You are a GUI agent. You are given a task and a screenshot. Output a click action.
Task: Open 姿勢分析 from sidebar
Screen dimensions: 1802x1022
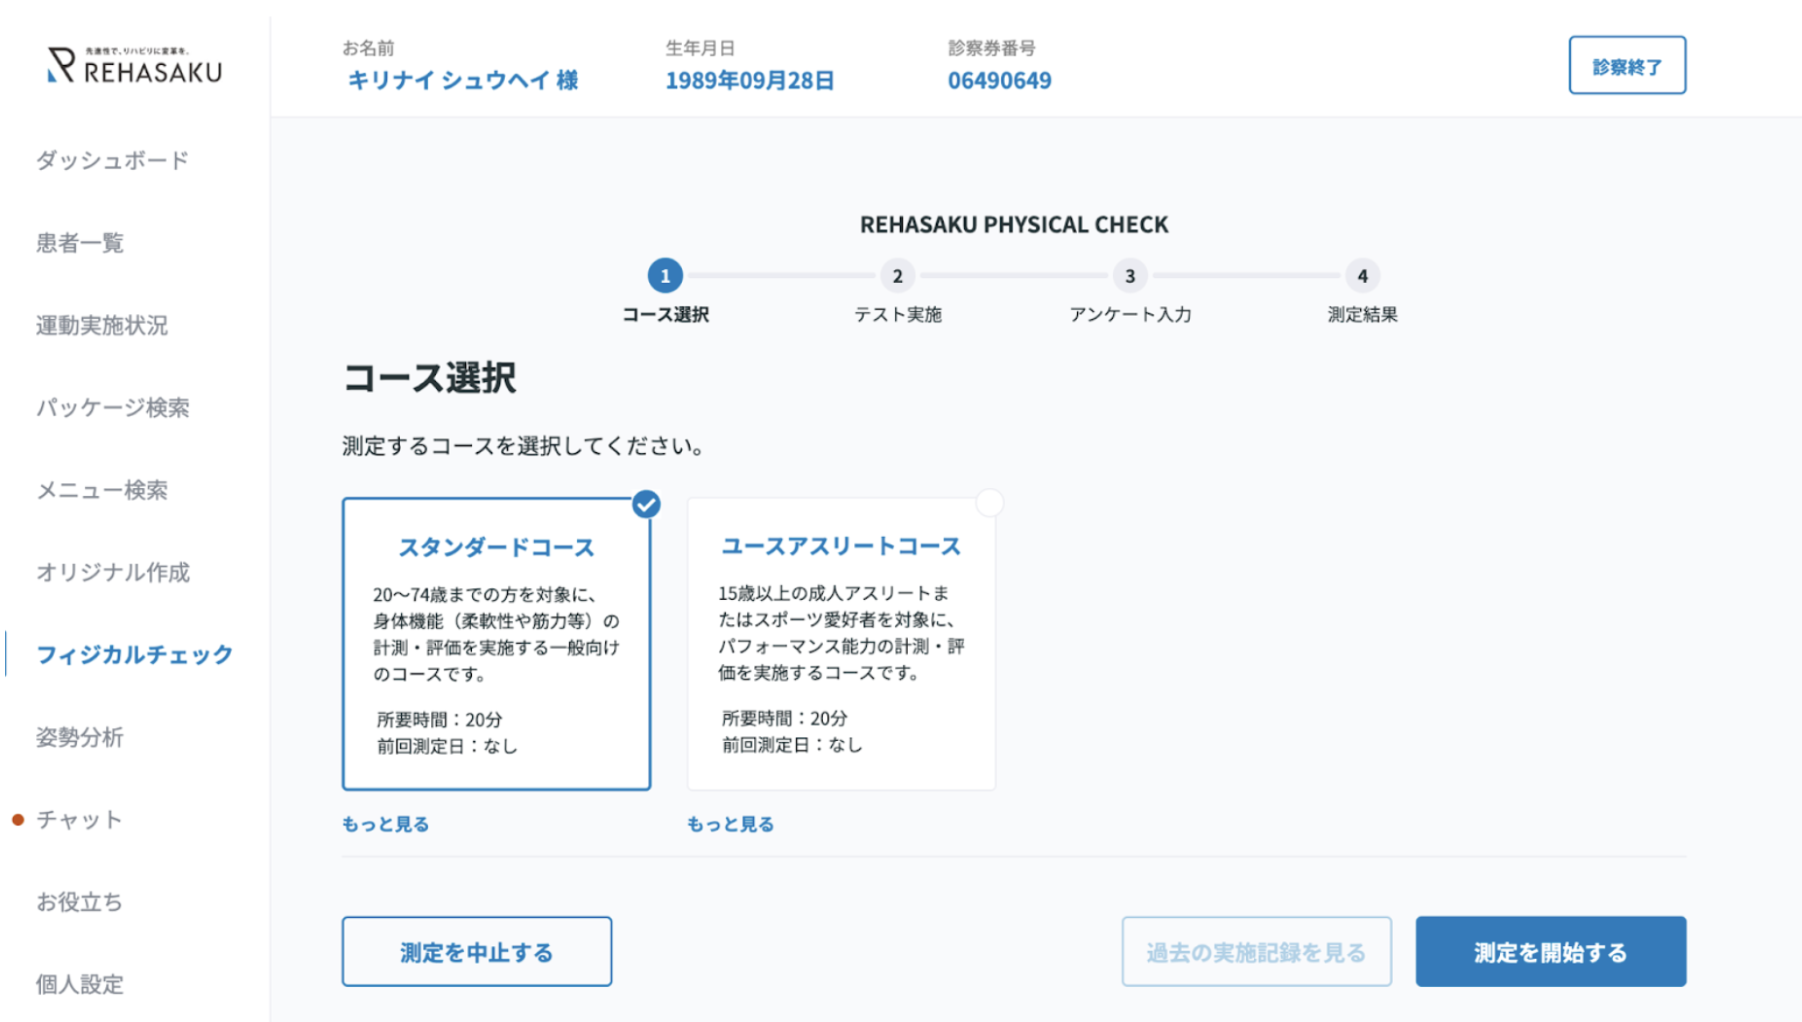[80, 737]
